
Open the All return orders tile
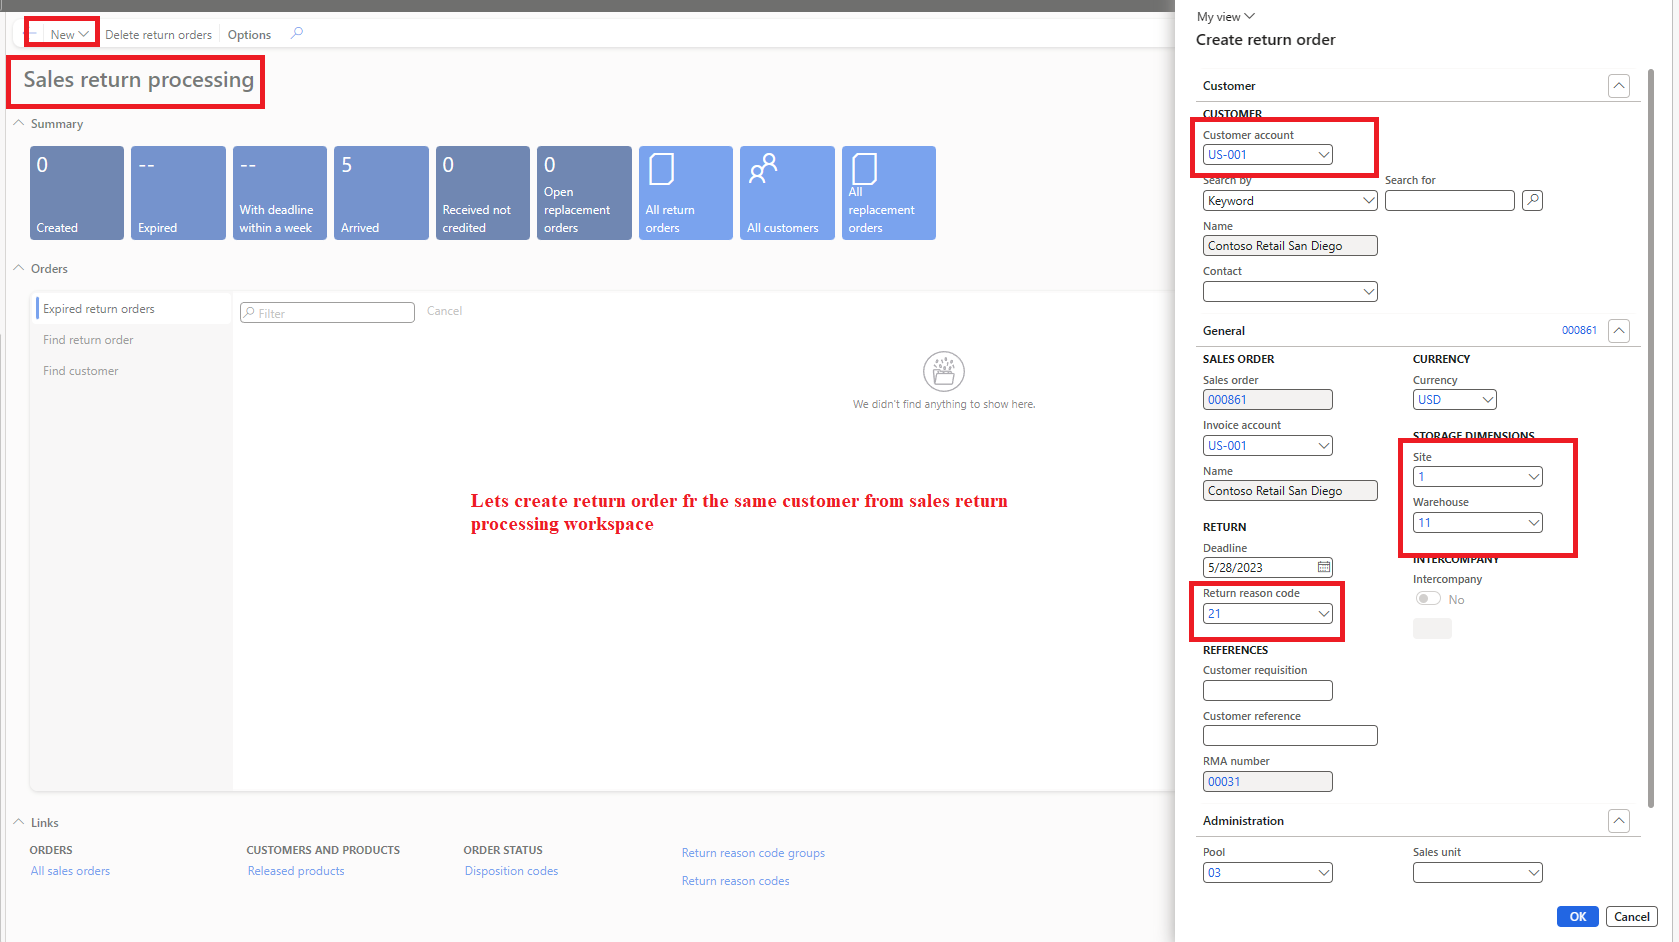(685, 192)
